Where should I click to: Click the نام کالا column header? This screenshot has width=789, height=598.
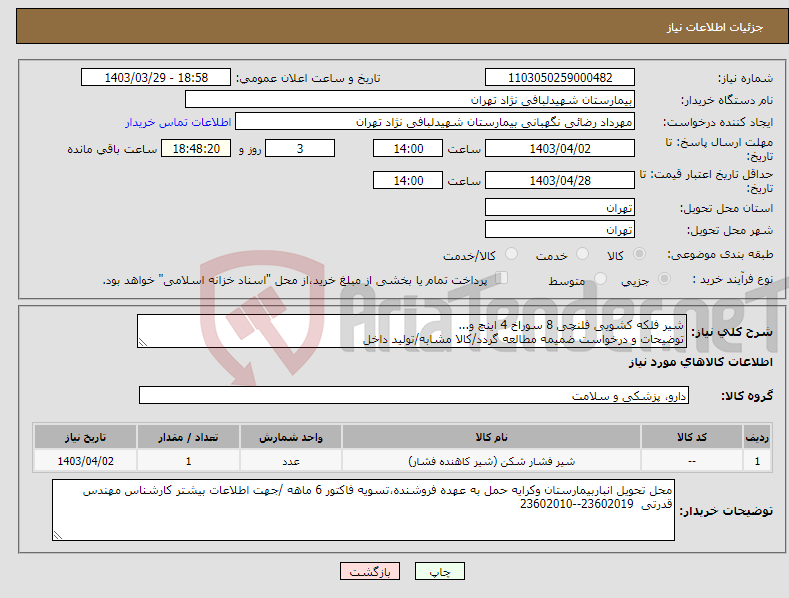point(491,437)
